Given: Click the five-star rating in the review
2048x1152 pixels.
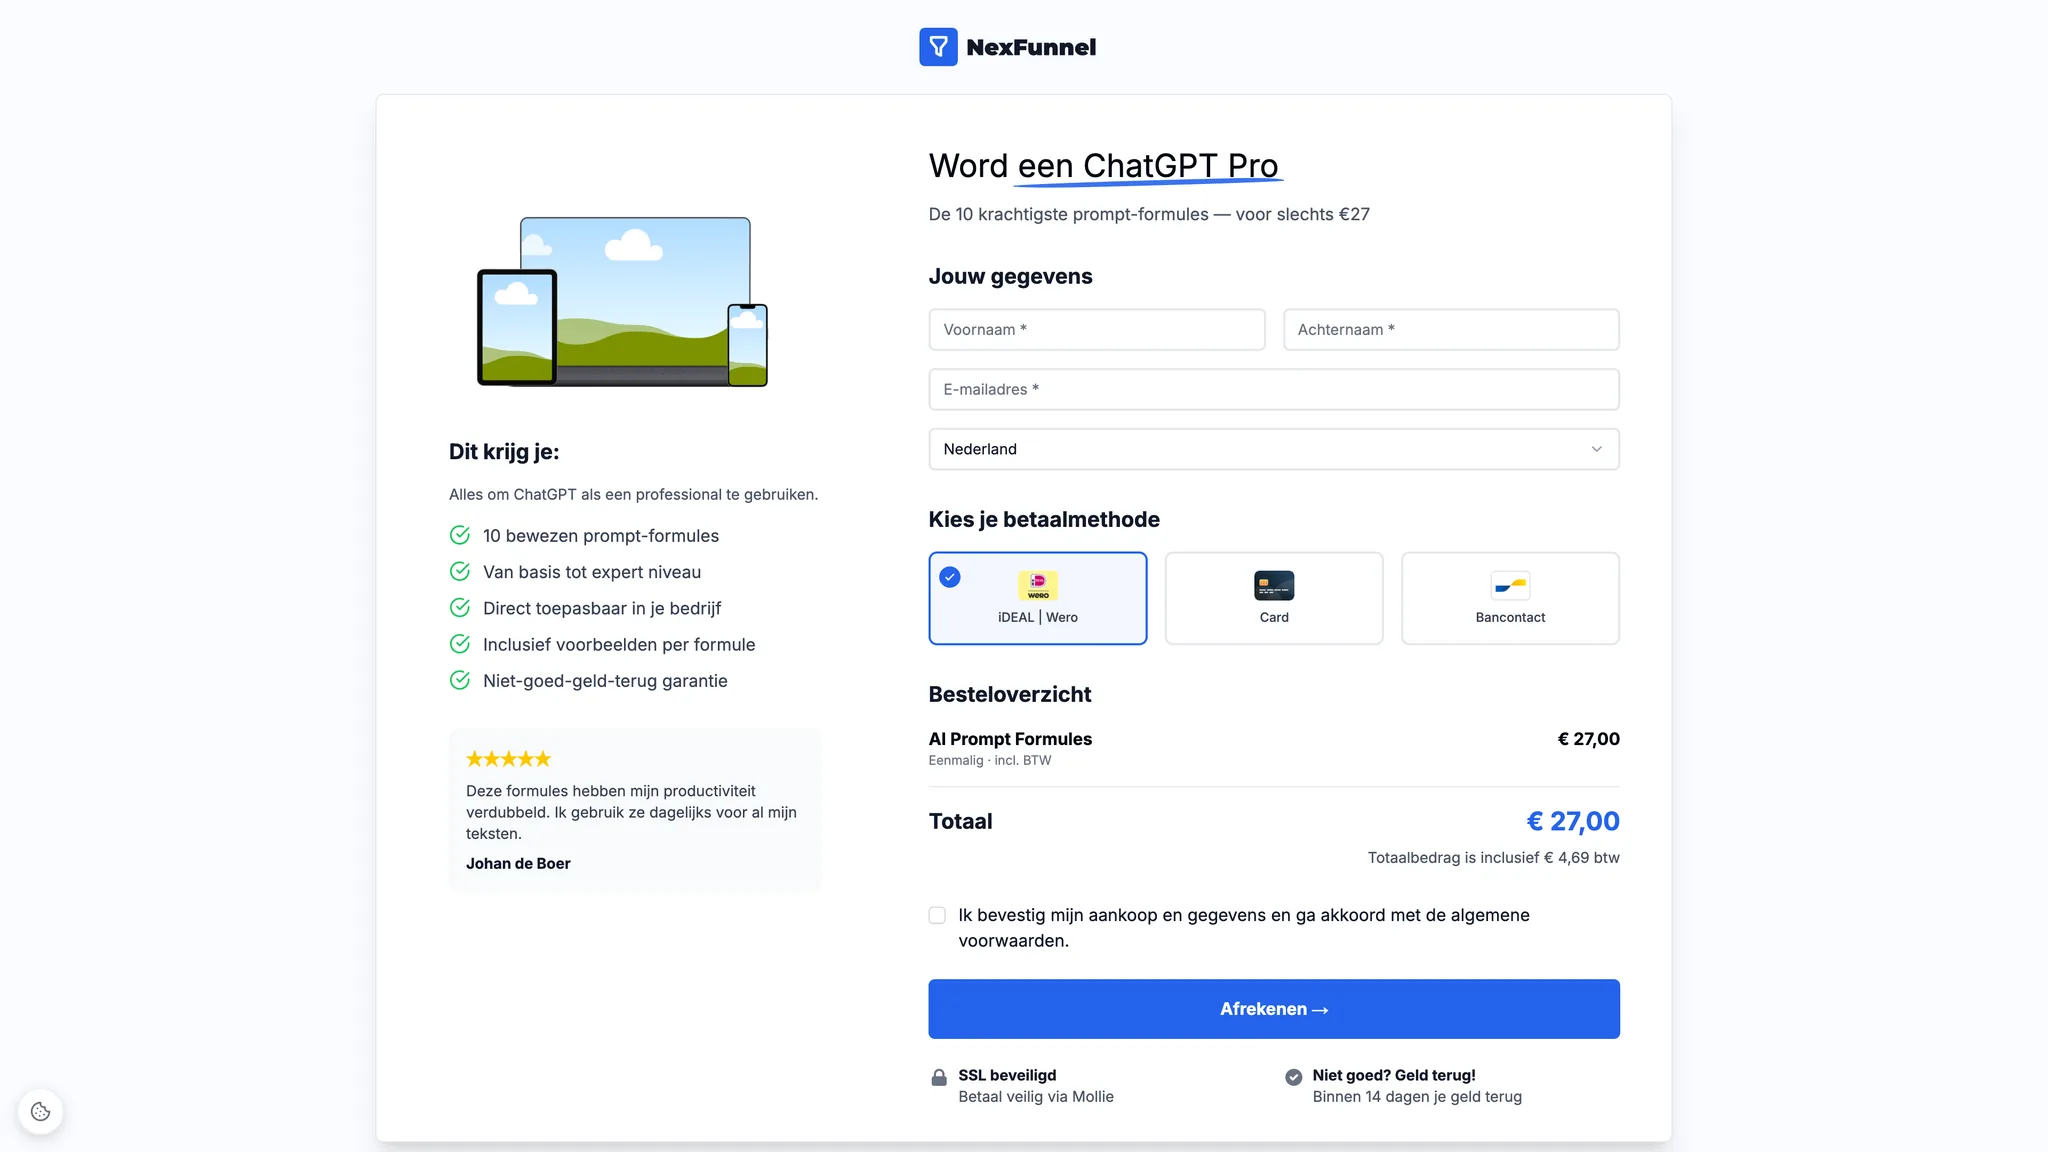Looking at the screenshot, I should pos(508,759).
